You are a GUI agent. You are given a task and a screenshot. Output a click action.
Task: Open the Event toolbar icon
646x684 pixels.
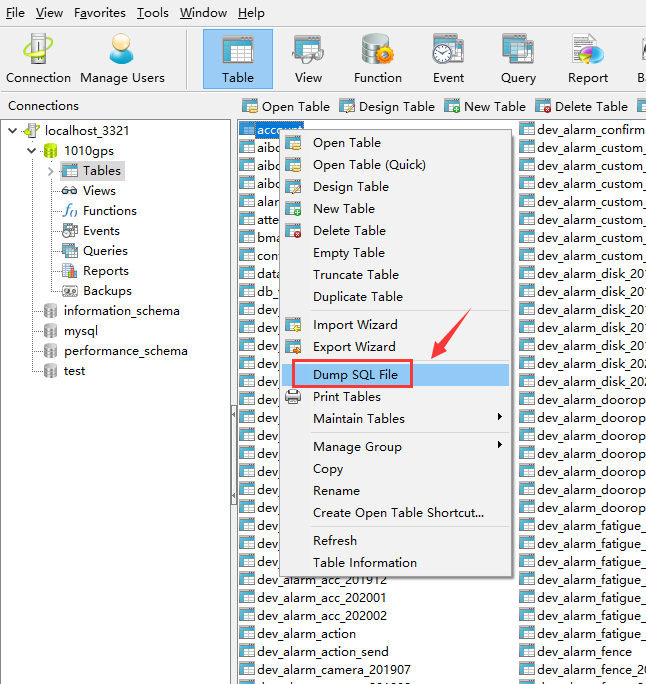tap(448, 59)
